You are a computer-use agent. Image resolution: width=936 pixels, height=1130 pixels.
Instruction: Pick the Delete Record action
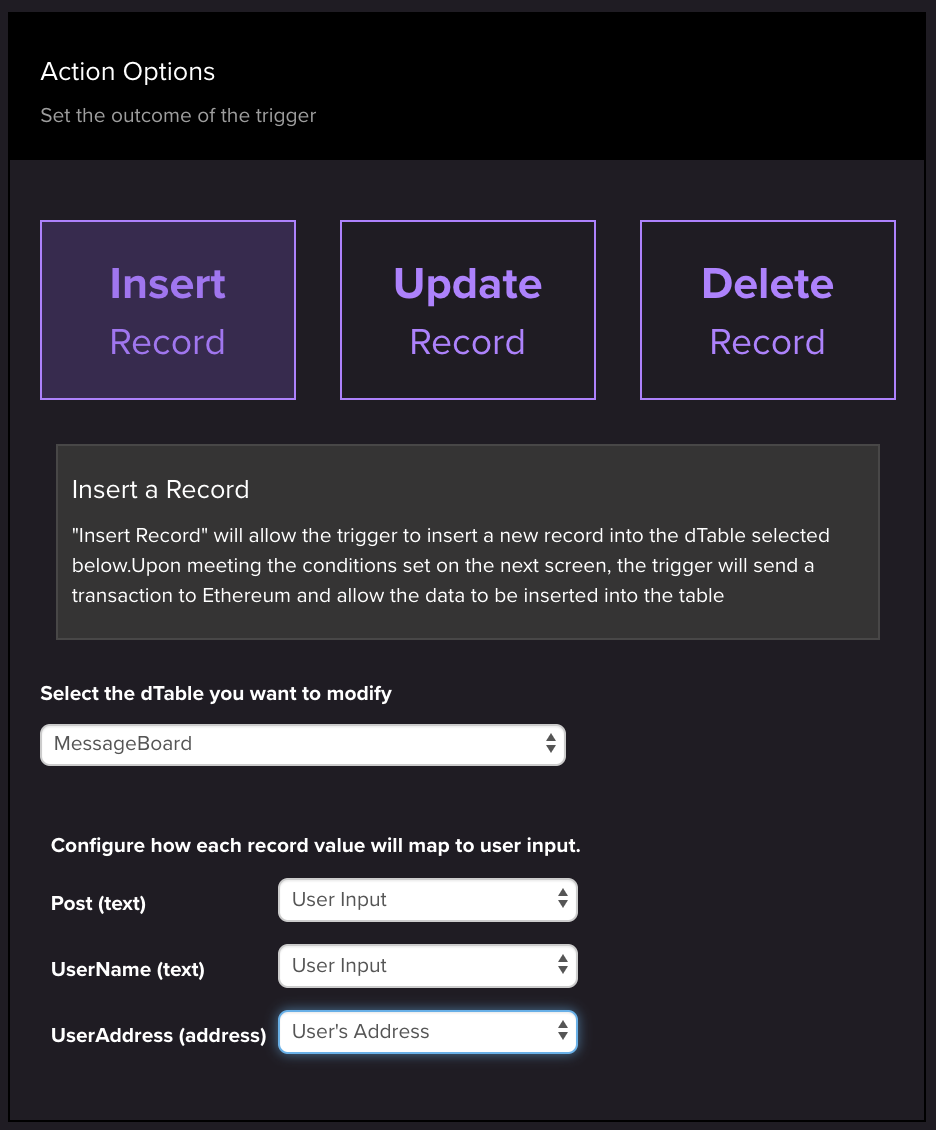[x=768, y=310]
